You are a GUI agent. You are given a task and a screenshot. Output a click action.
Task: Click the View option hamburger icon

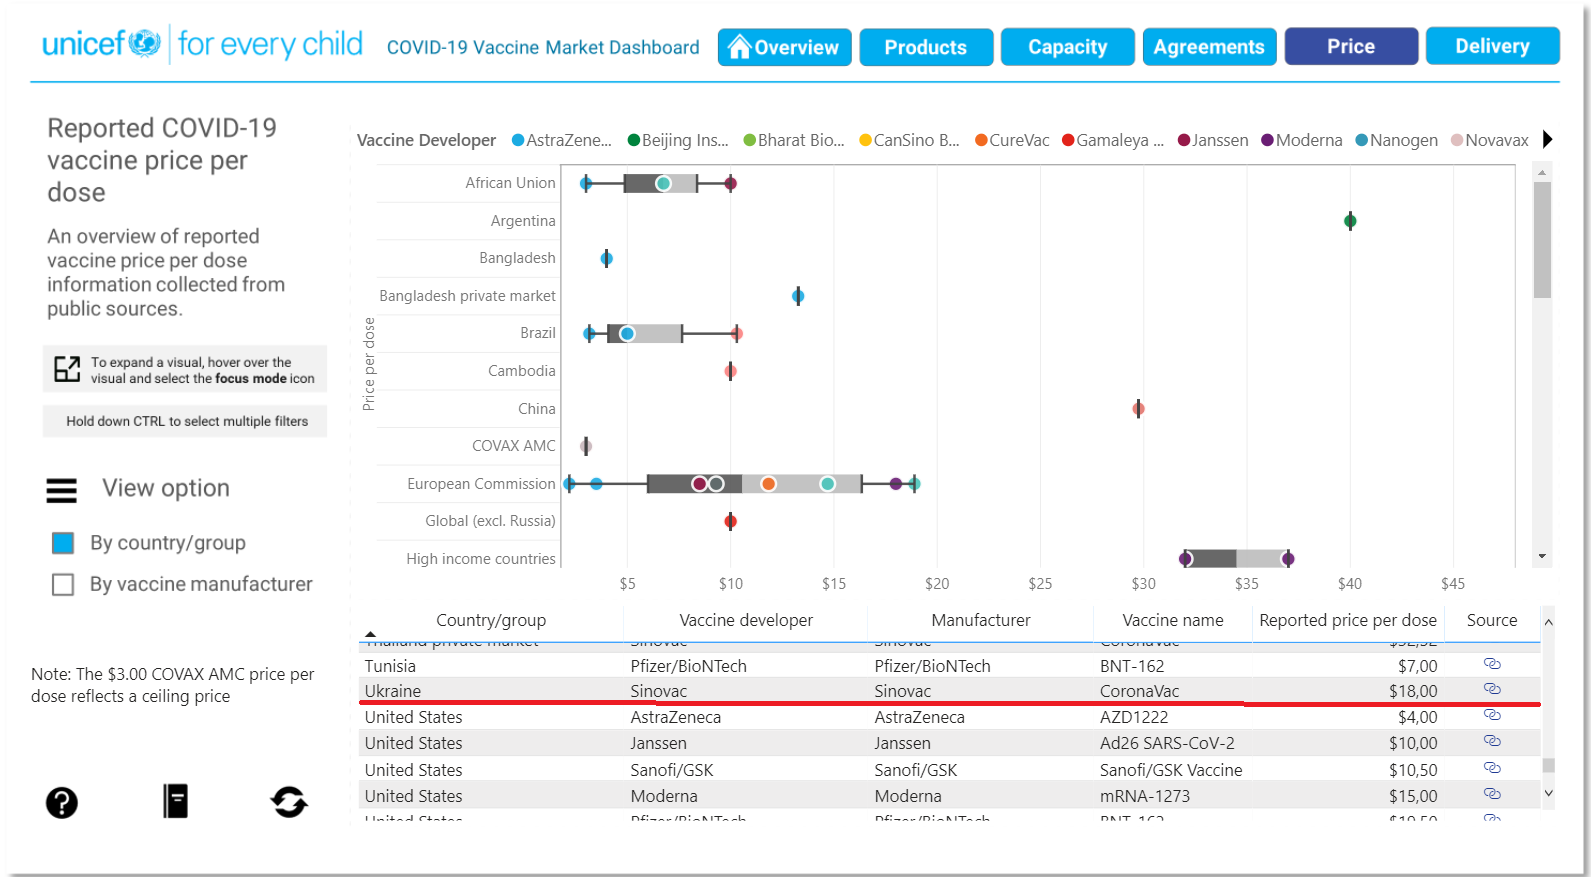(x=62, y=490)
